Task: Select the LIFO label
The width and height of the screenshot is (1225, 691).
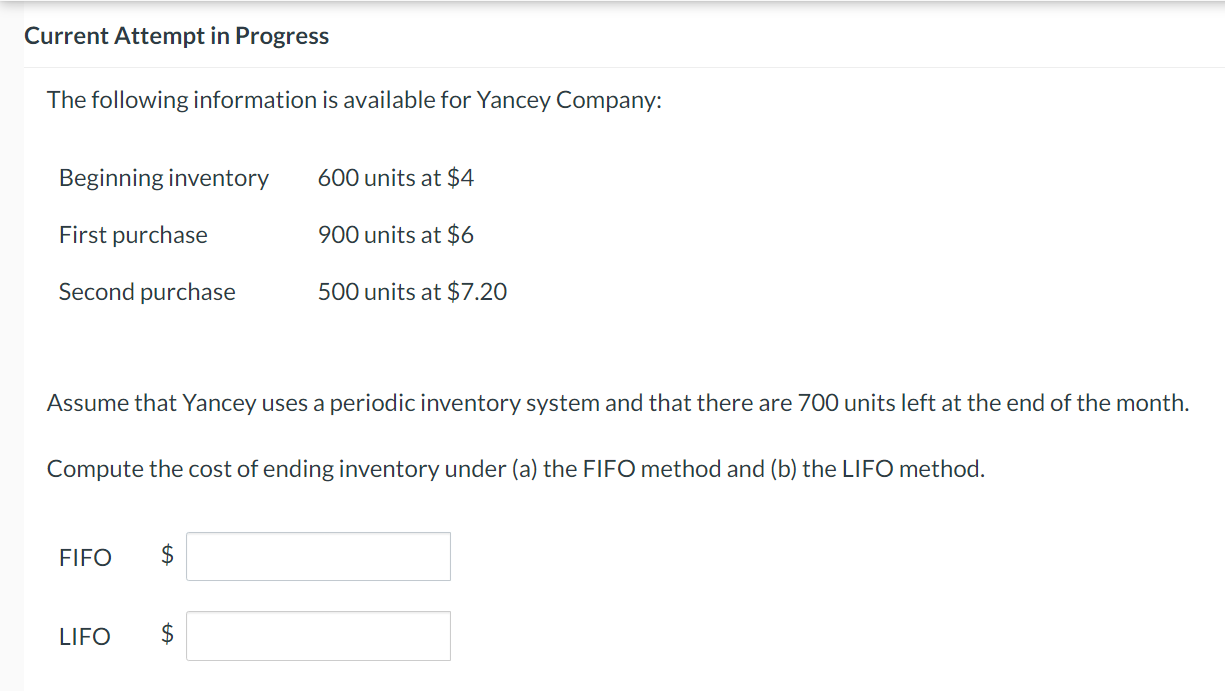Action: click(x=84, y=636)
